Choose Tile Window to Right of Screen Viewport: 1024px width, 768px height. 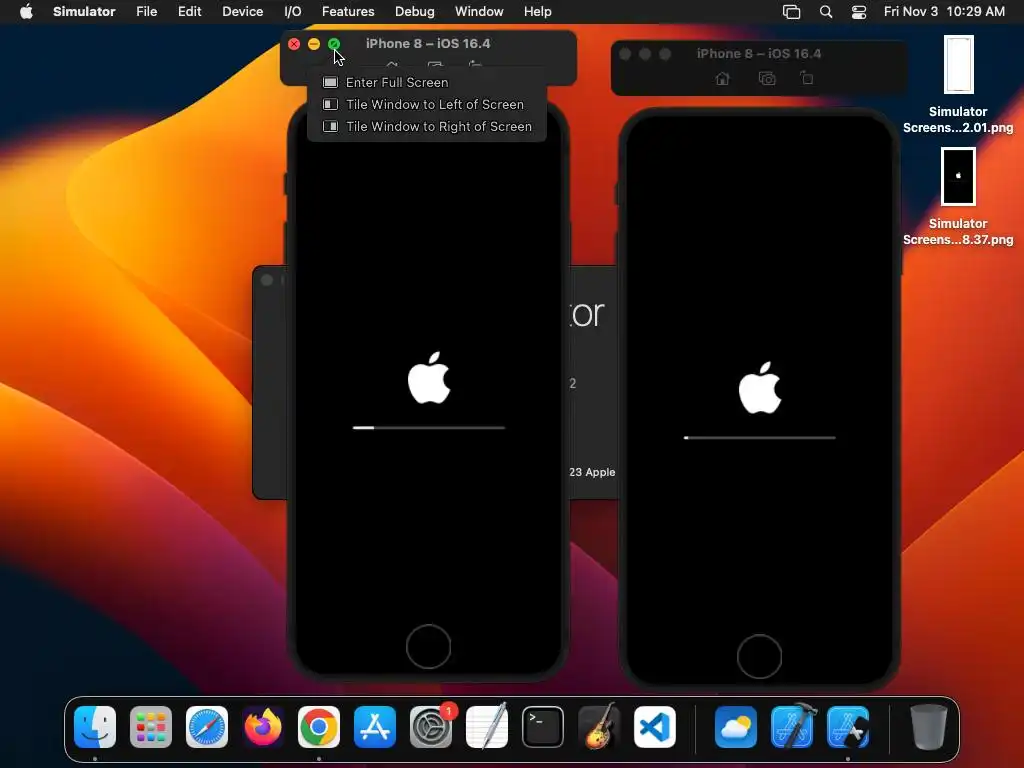click(x=426, y=127)
